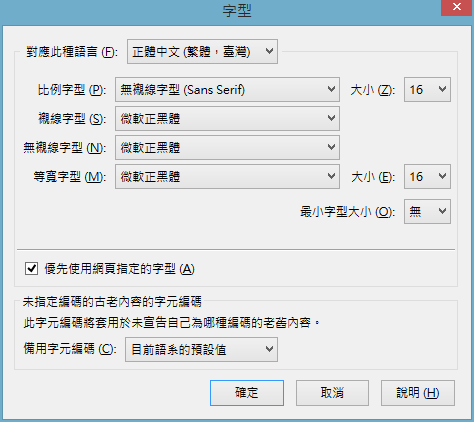Click the 說明 (H) help button
The height and width of the screenshot is (422, 474).
418,393
